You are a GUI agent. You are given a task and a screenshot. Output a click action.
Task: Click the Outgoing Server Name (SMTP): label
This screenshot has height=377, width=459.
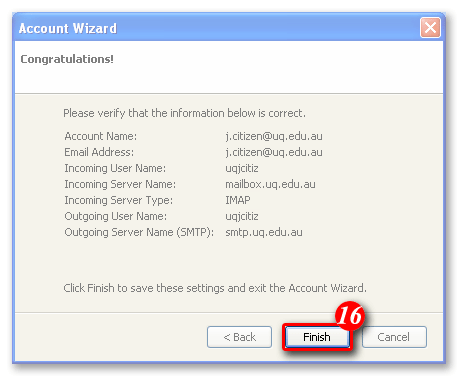click(x=139, y=232)
